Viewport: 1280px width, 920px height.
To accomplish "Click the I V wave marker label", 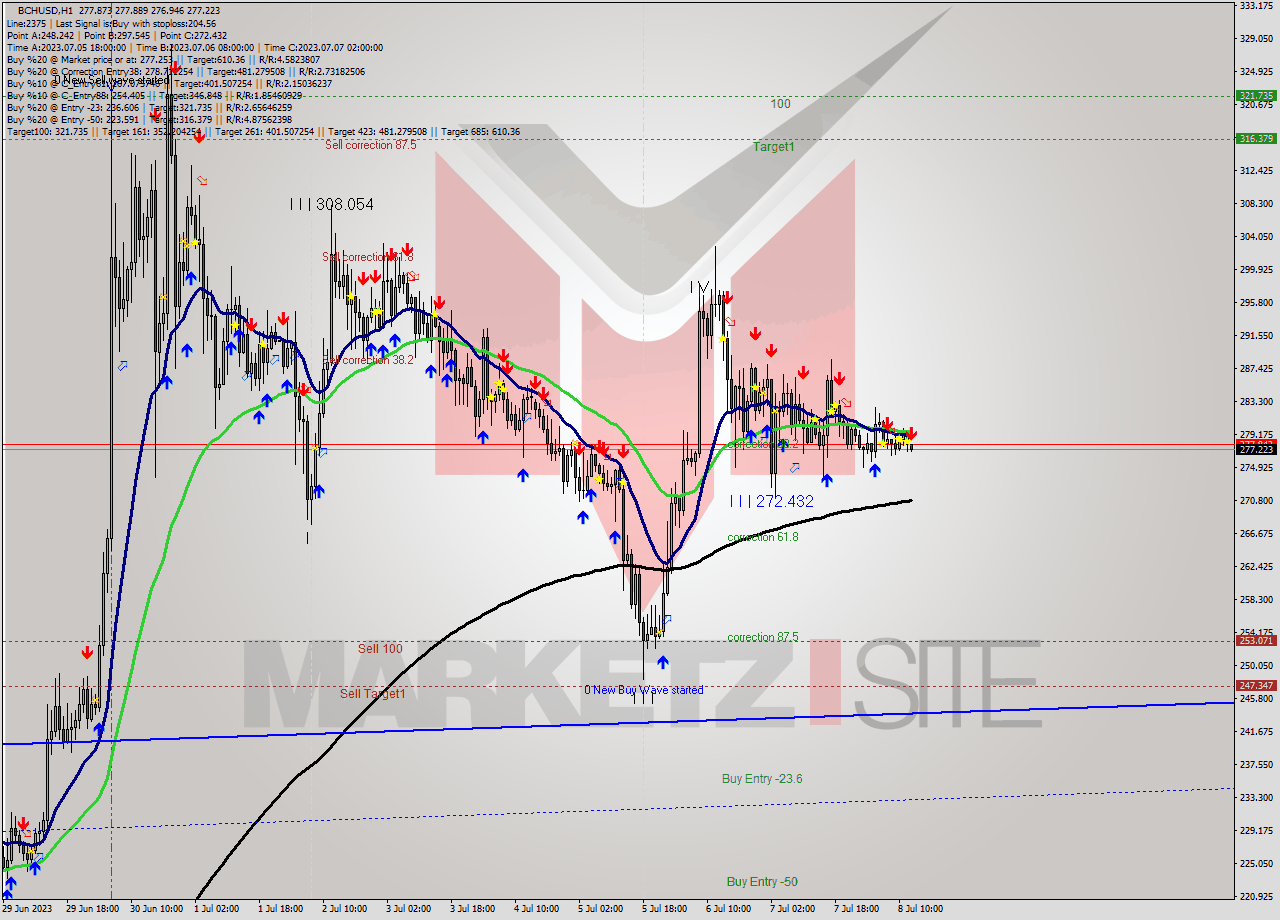I will 700,287.
